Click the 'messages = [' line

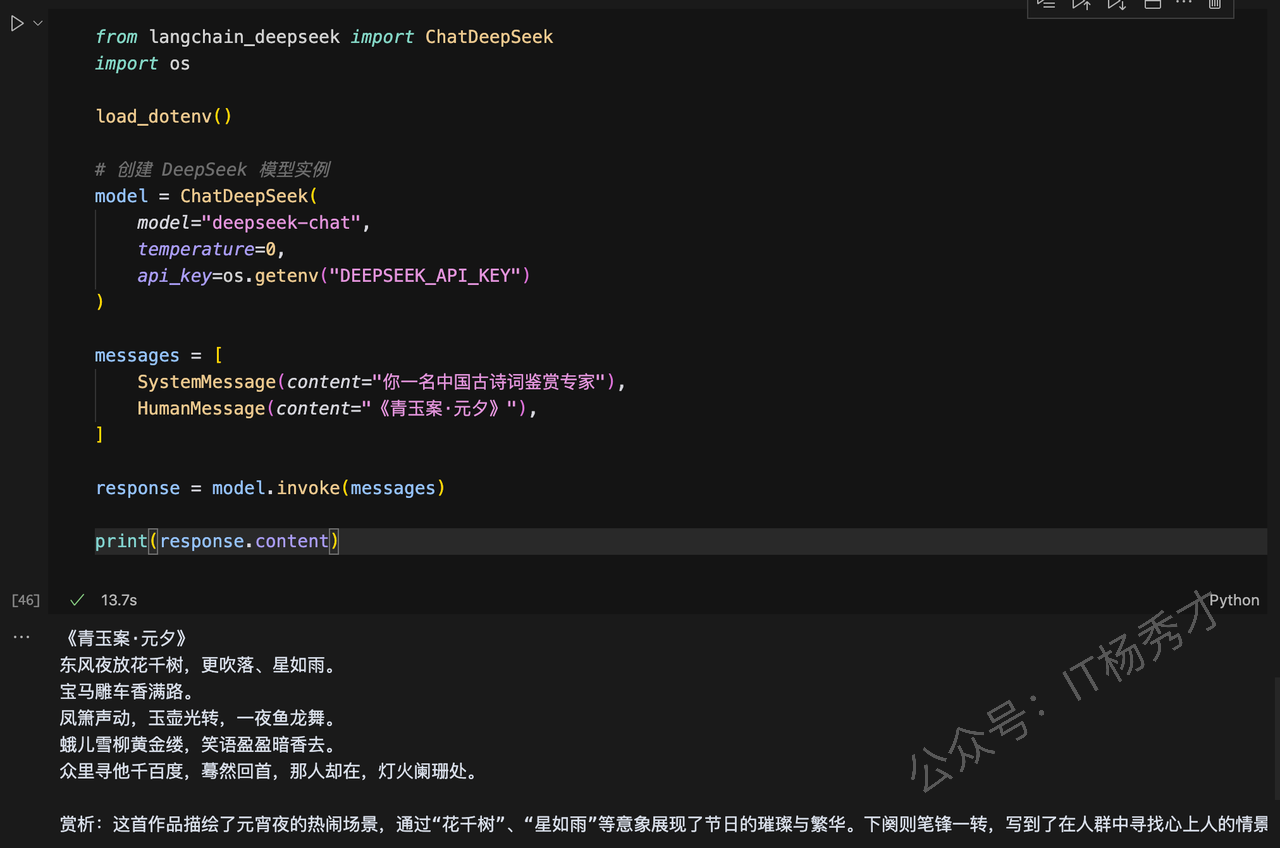coord(159,356)
